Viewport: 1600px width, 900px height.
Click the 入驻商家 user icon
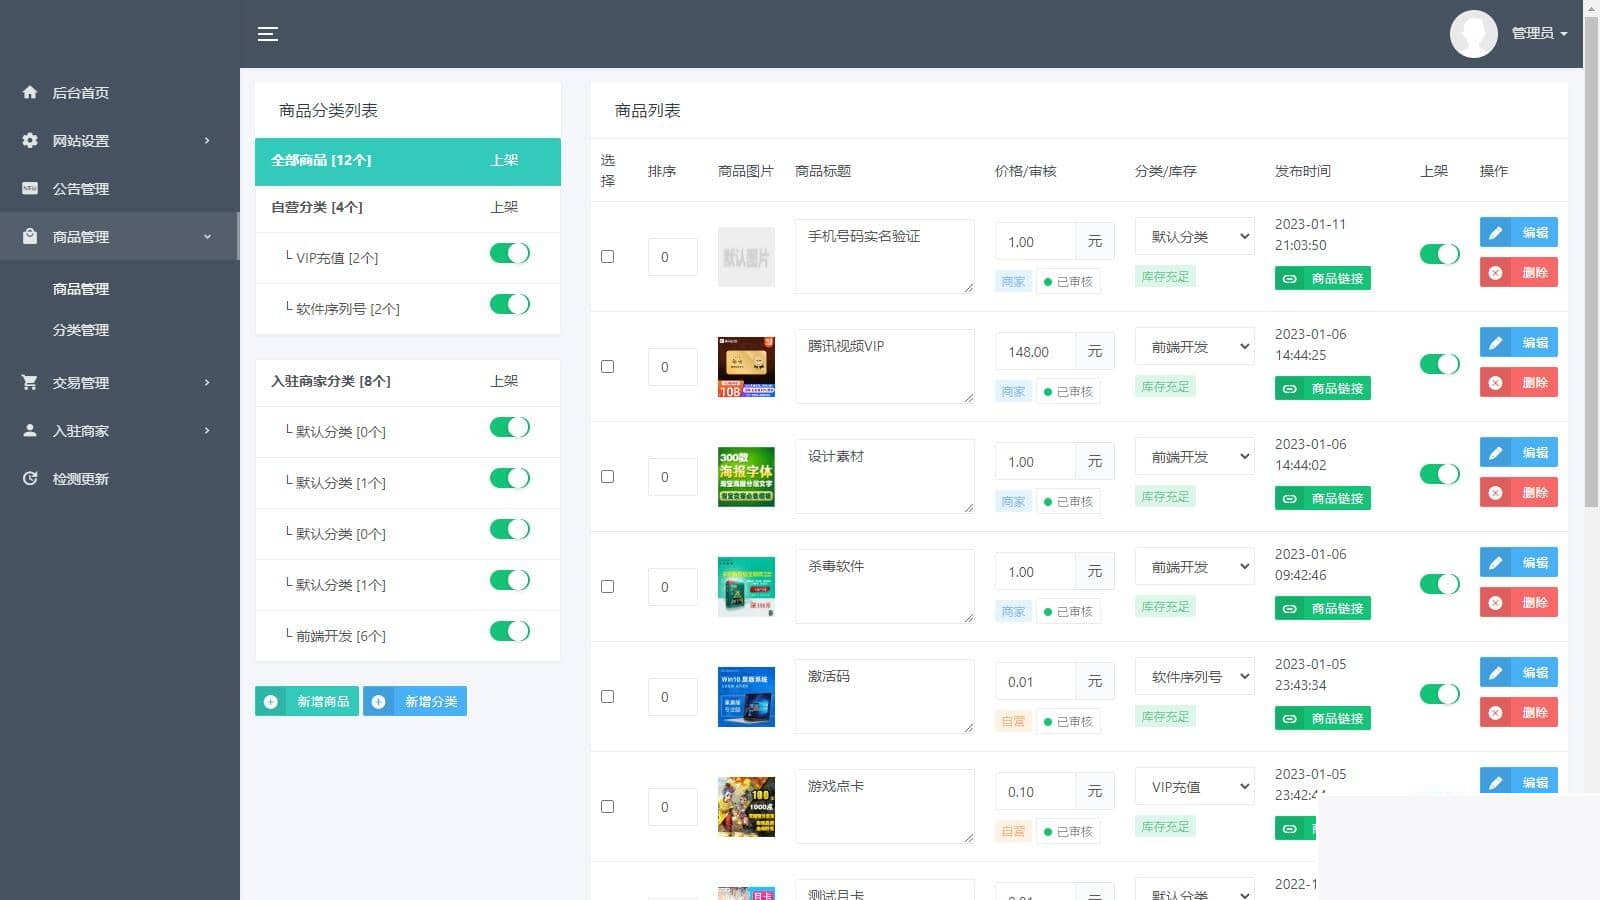[29, 430]
